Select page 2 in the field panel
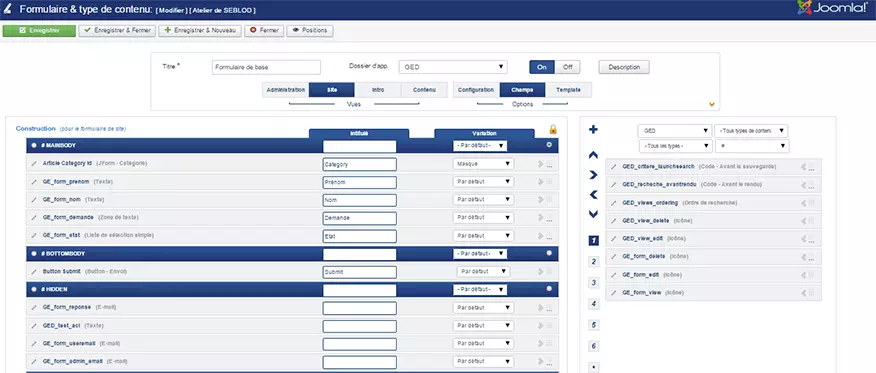Image resolution: width=876 pixels, height=373 pixels. point(594,261)
